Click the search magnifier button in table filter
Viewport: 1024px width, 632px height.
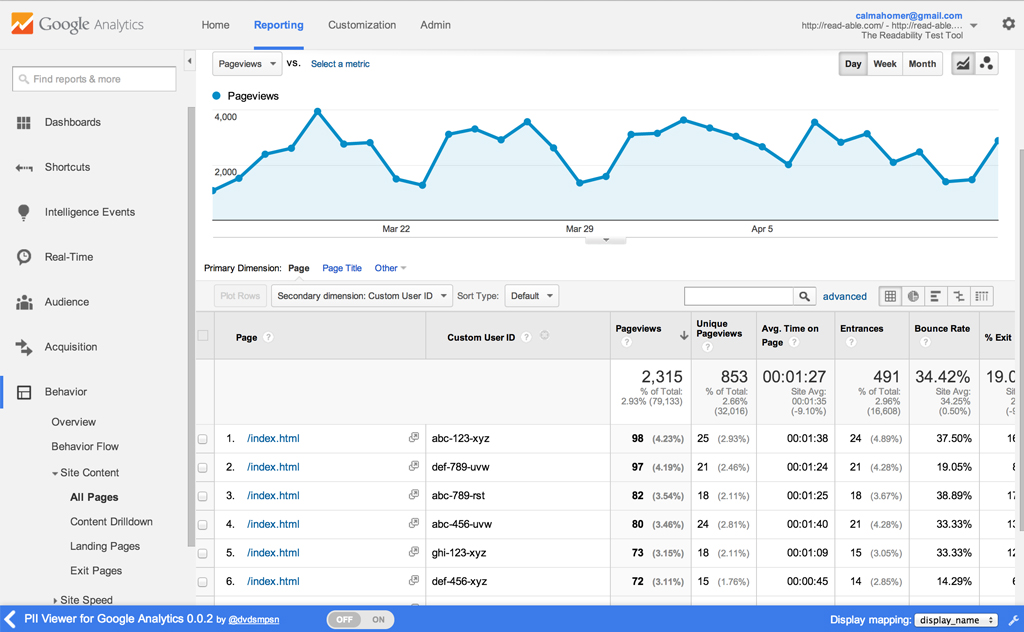coord(805,296)
